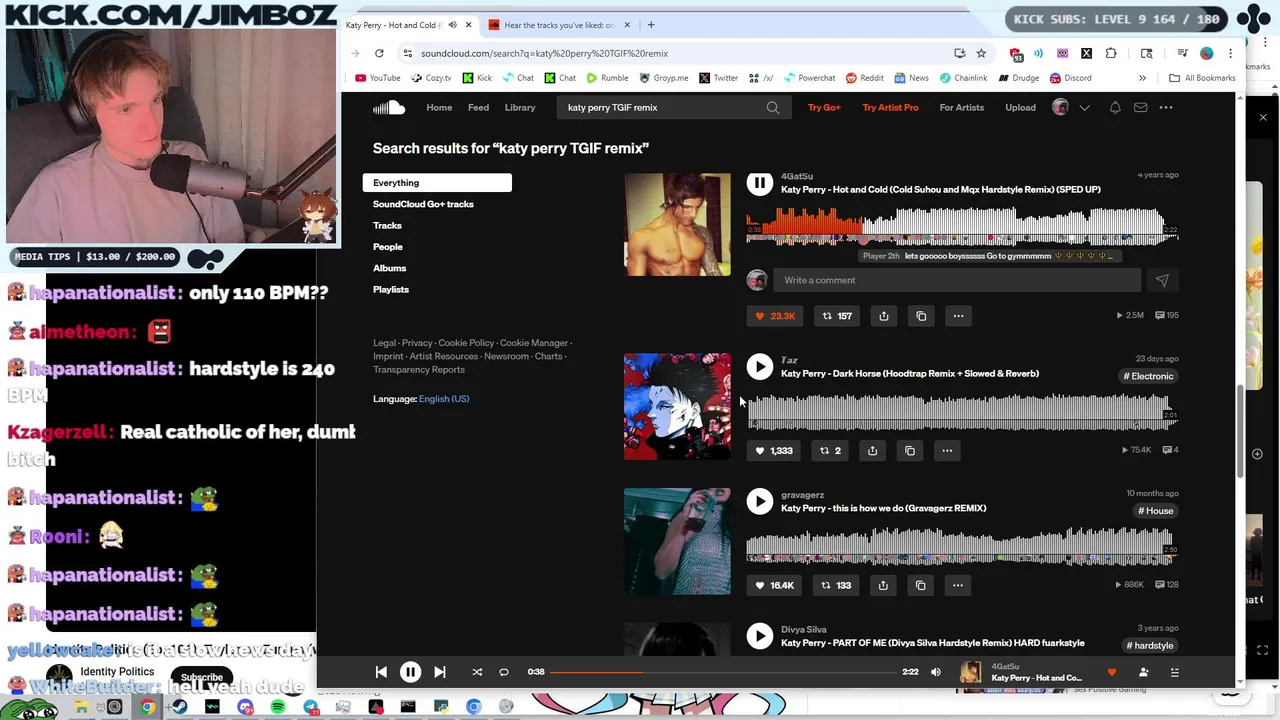Viewport: 1280px width, 720px height.
Task: Expand the user profile dropdown chevron
Action: click(1084, 107)
